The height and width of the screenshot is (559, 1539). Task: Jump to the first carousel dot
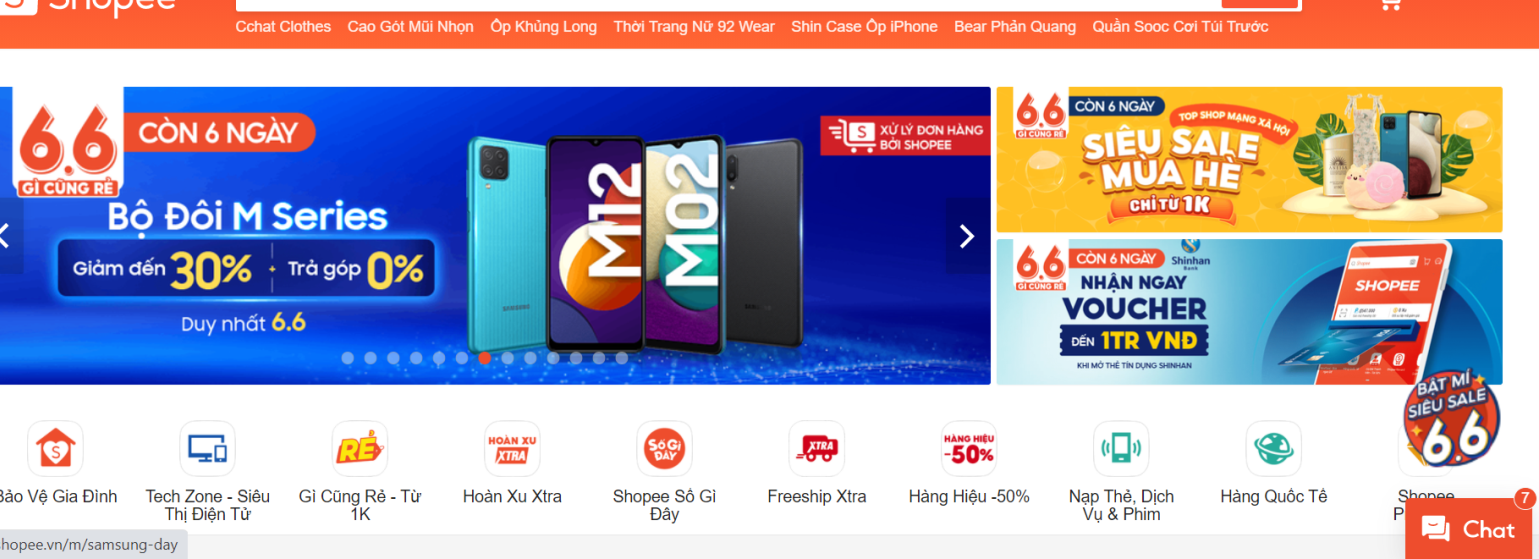[x=348, y=358]
